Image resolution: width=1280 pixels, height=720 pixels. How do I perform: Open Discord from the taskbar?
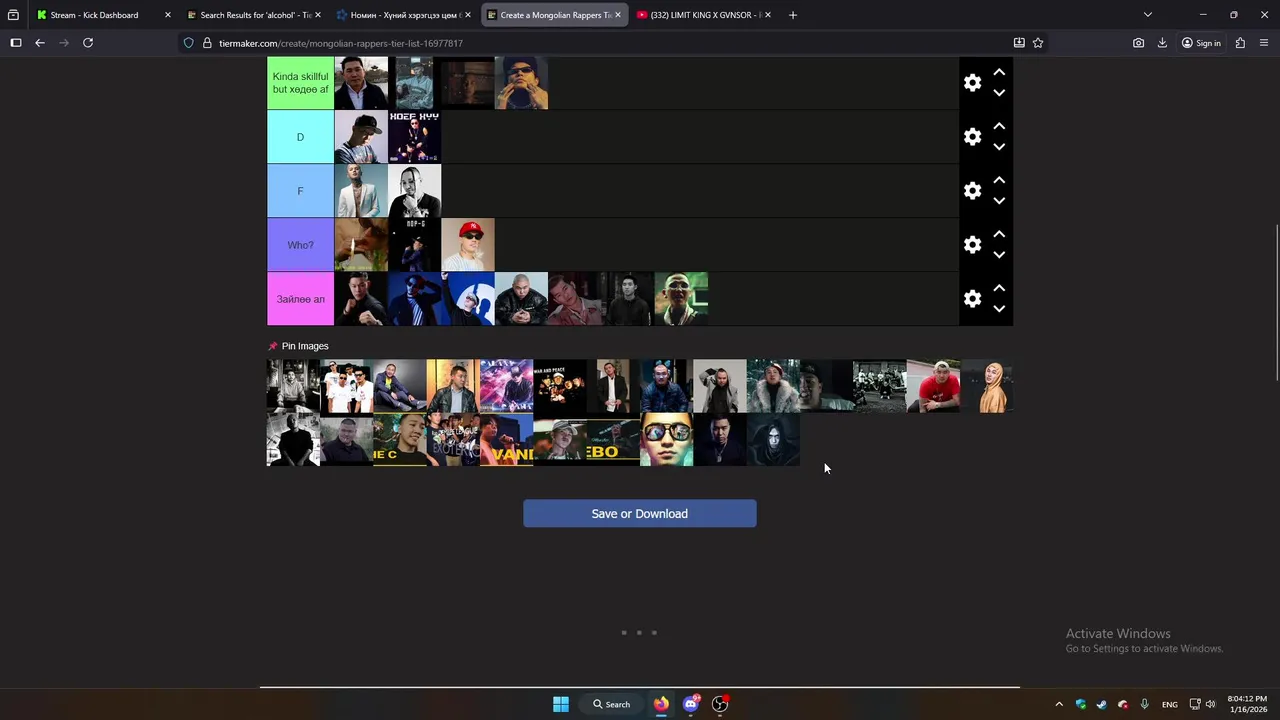point(690,704)
